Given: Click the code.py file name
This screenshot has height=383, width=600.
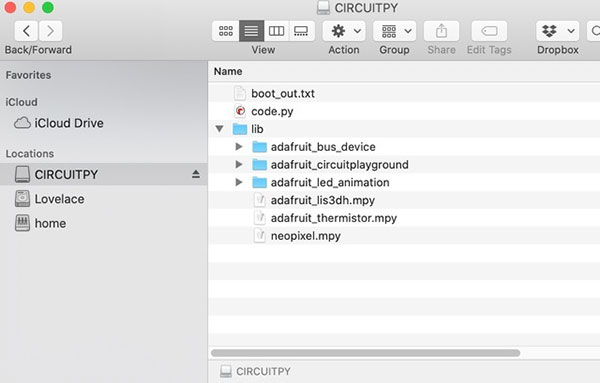Looking at the screenshot, I should 272,112.
